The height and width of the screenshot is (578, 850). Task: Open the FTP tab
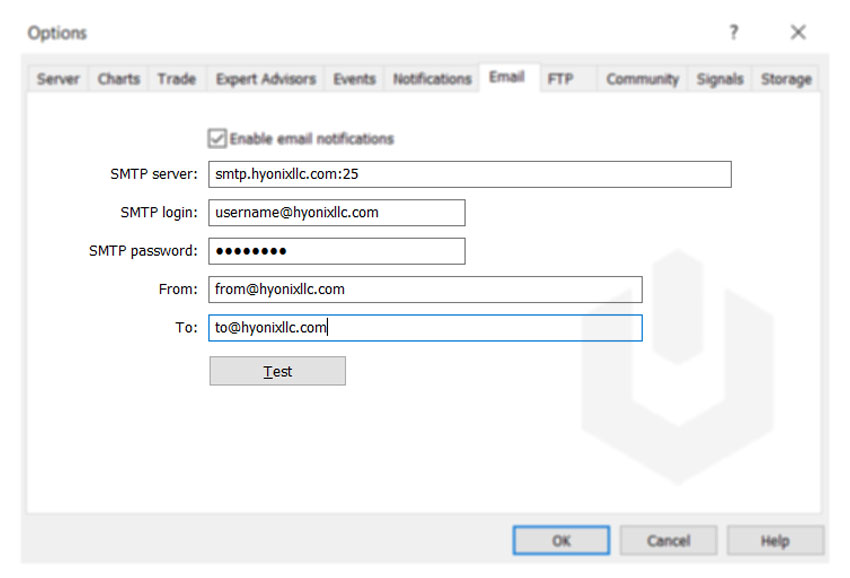point(560,79)
